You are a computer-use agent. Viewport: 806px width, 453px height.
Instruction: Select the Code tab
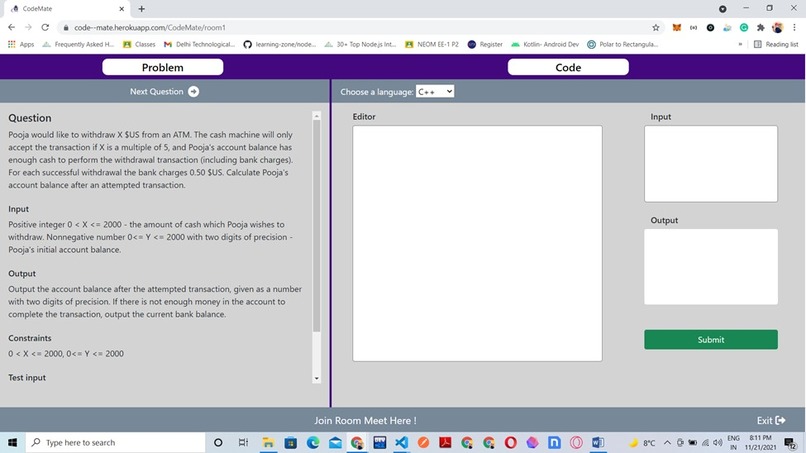[568, 67]
